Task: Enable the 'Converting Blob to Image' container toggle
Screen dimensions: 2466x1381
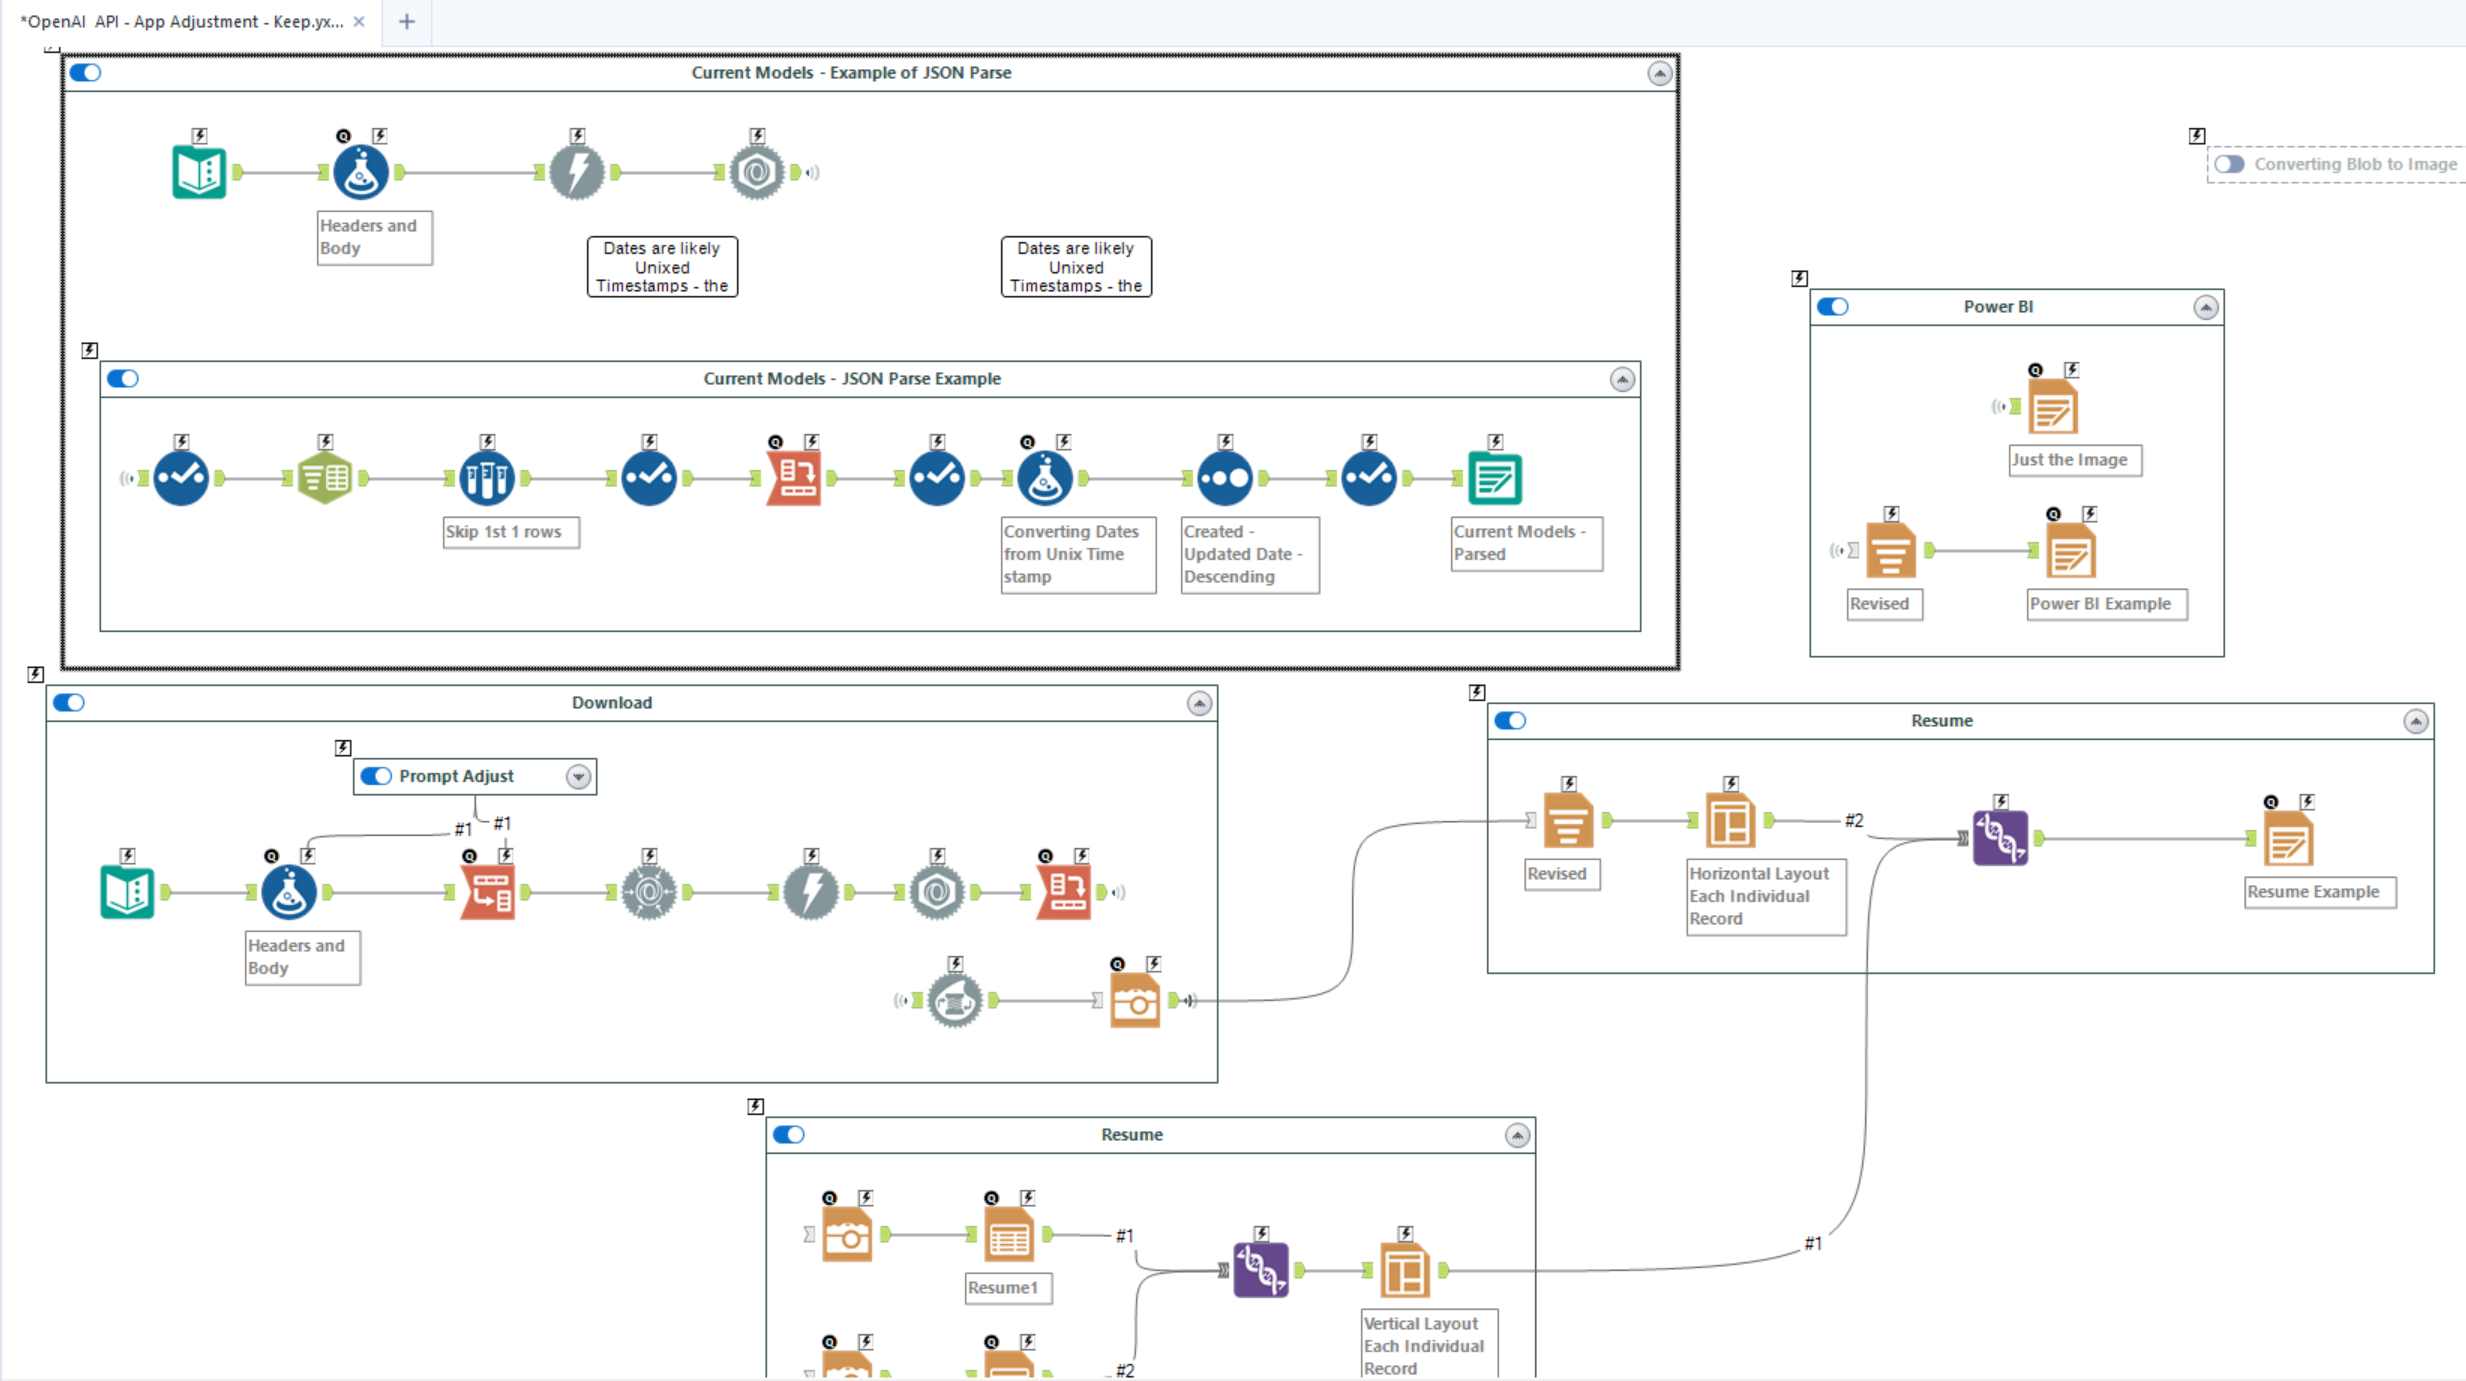Action: (2229, 164)
